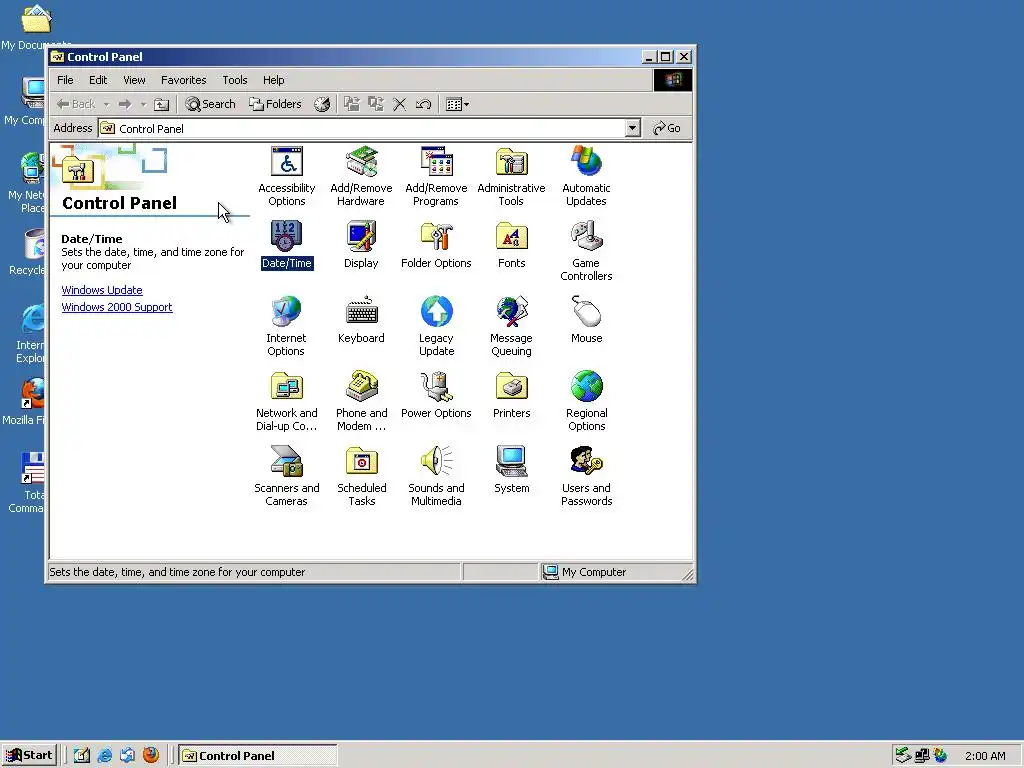The width and height of the screenshot is (1024, 768).
Task: Click the Copy To toolbar icon
Action: [x=376, y=104]
